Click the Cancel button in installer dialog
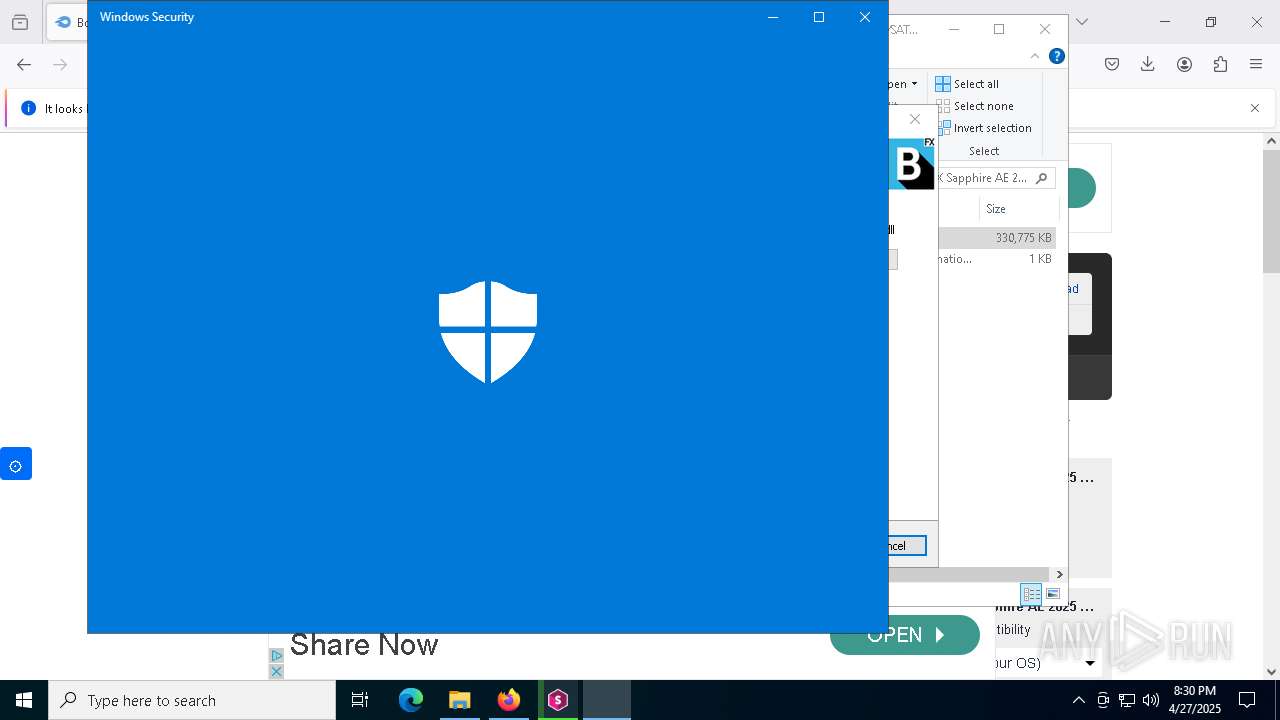This screenshot has height=720, width=1280. [x=907, y=546]
